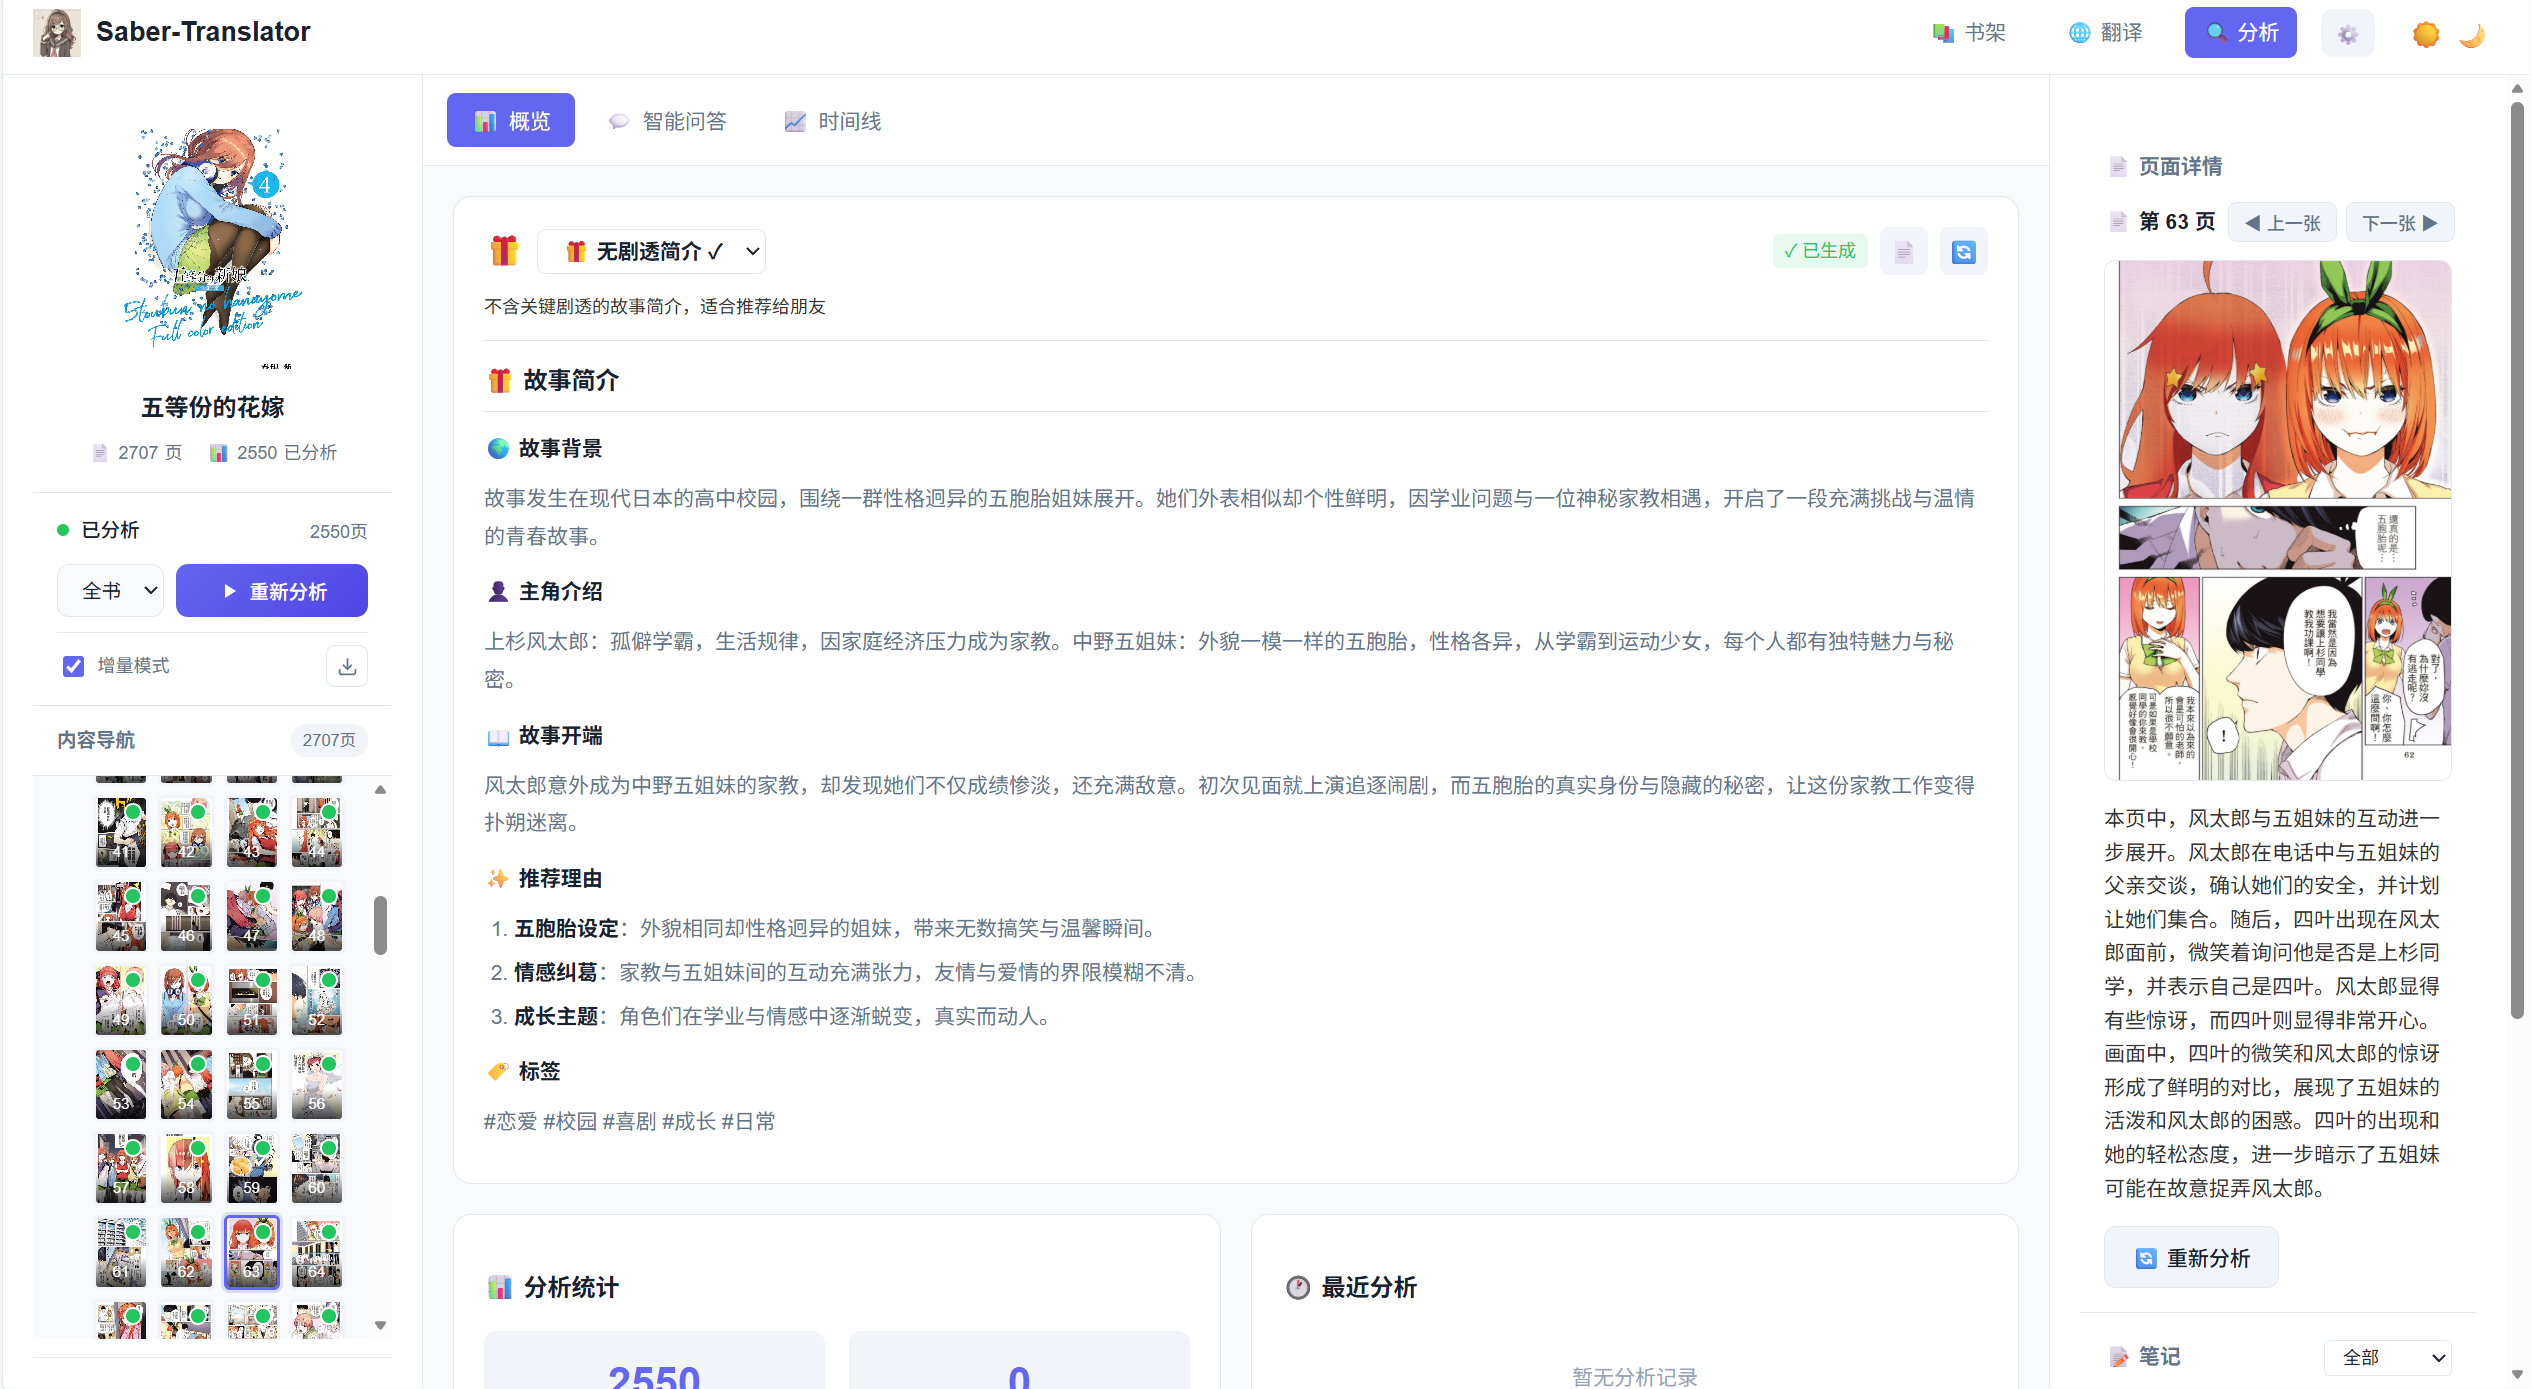Open the 书架 bookshelf panel

1968,32
